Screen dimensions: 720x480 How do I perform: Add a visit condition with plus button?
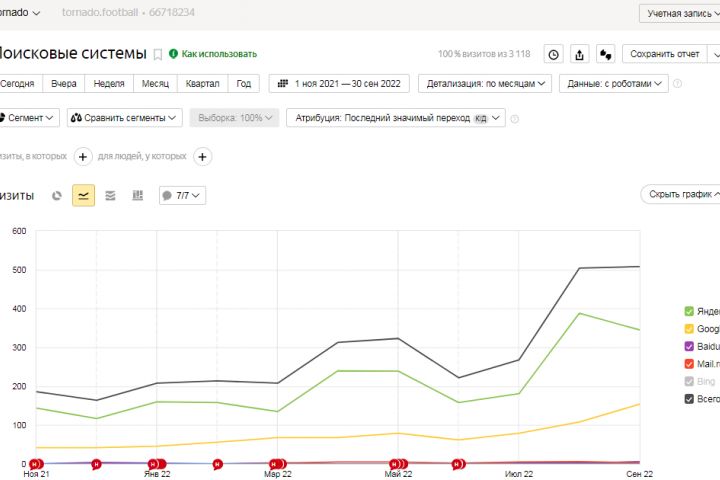point(83,157)
